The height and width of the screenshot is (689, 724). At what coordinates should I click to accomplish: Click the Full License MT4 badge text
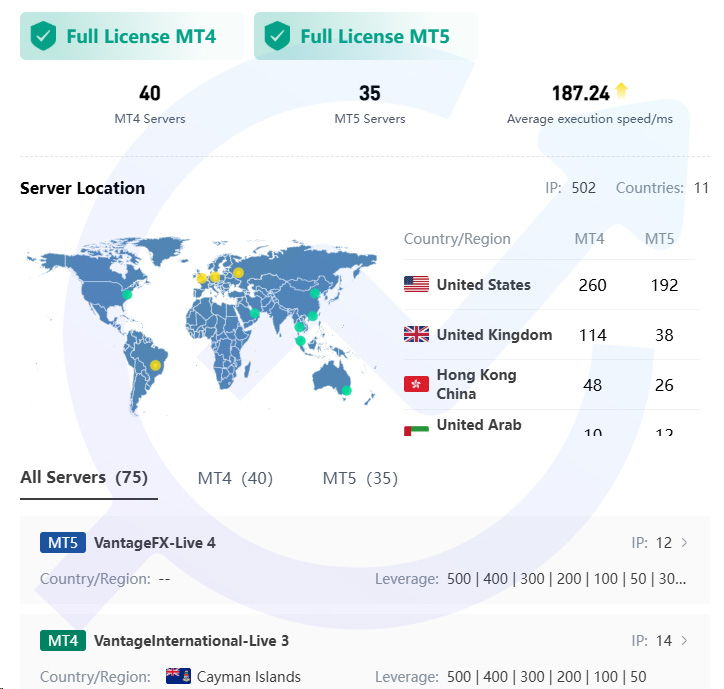[141, 36]
